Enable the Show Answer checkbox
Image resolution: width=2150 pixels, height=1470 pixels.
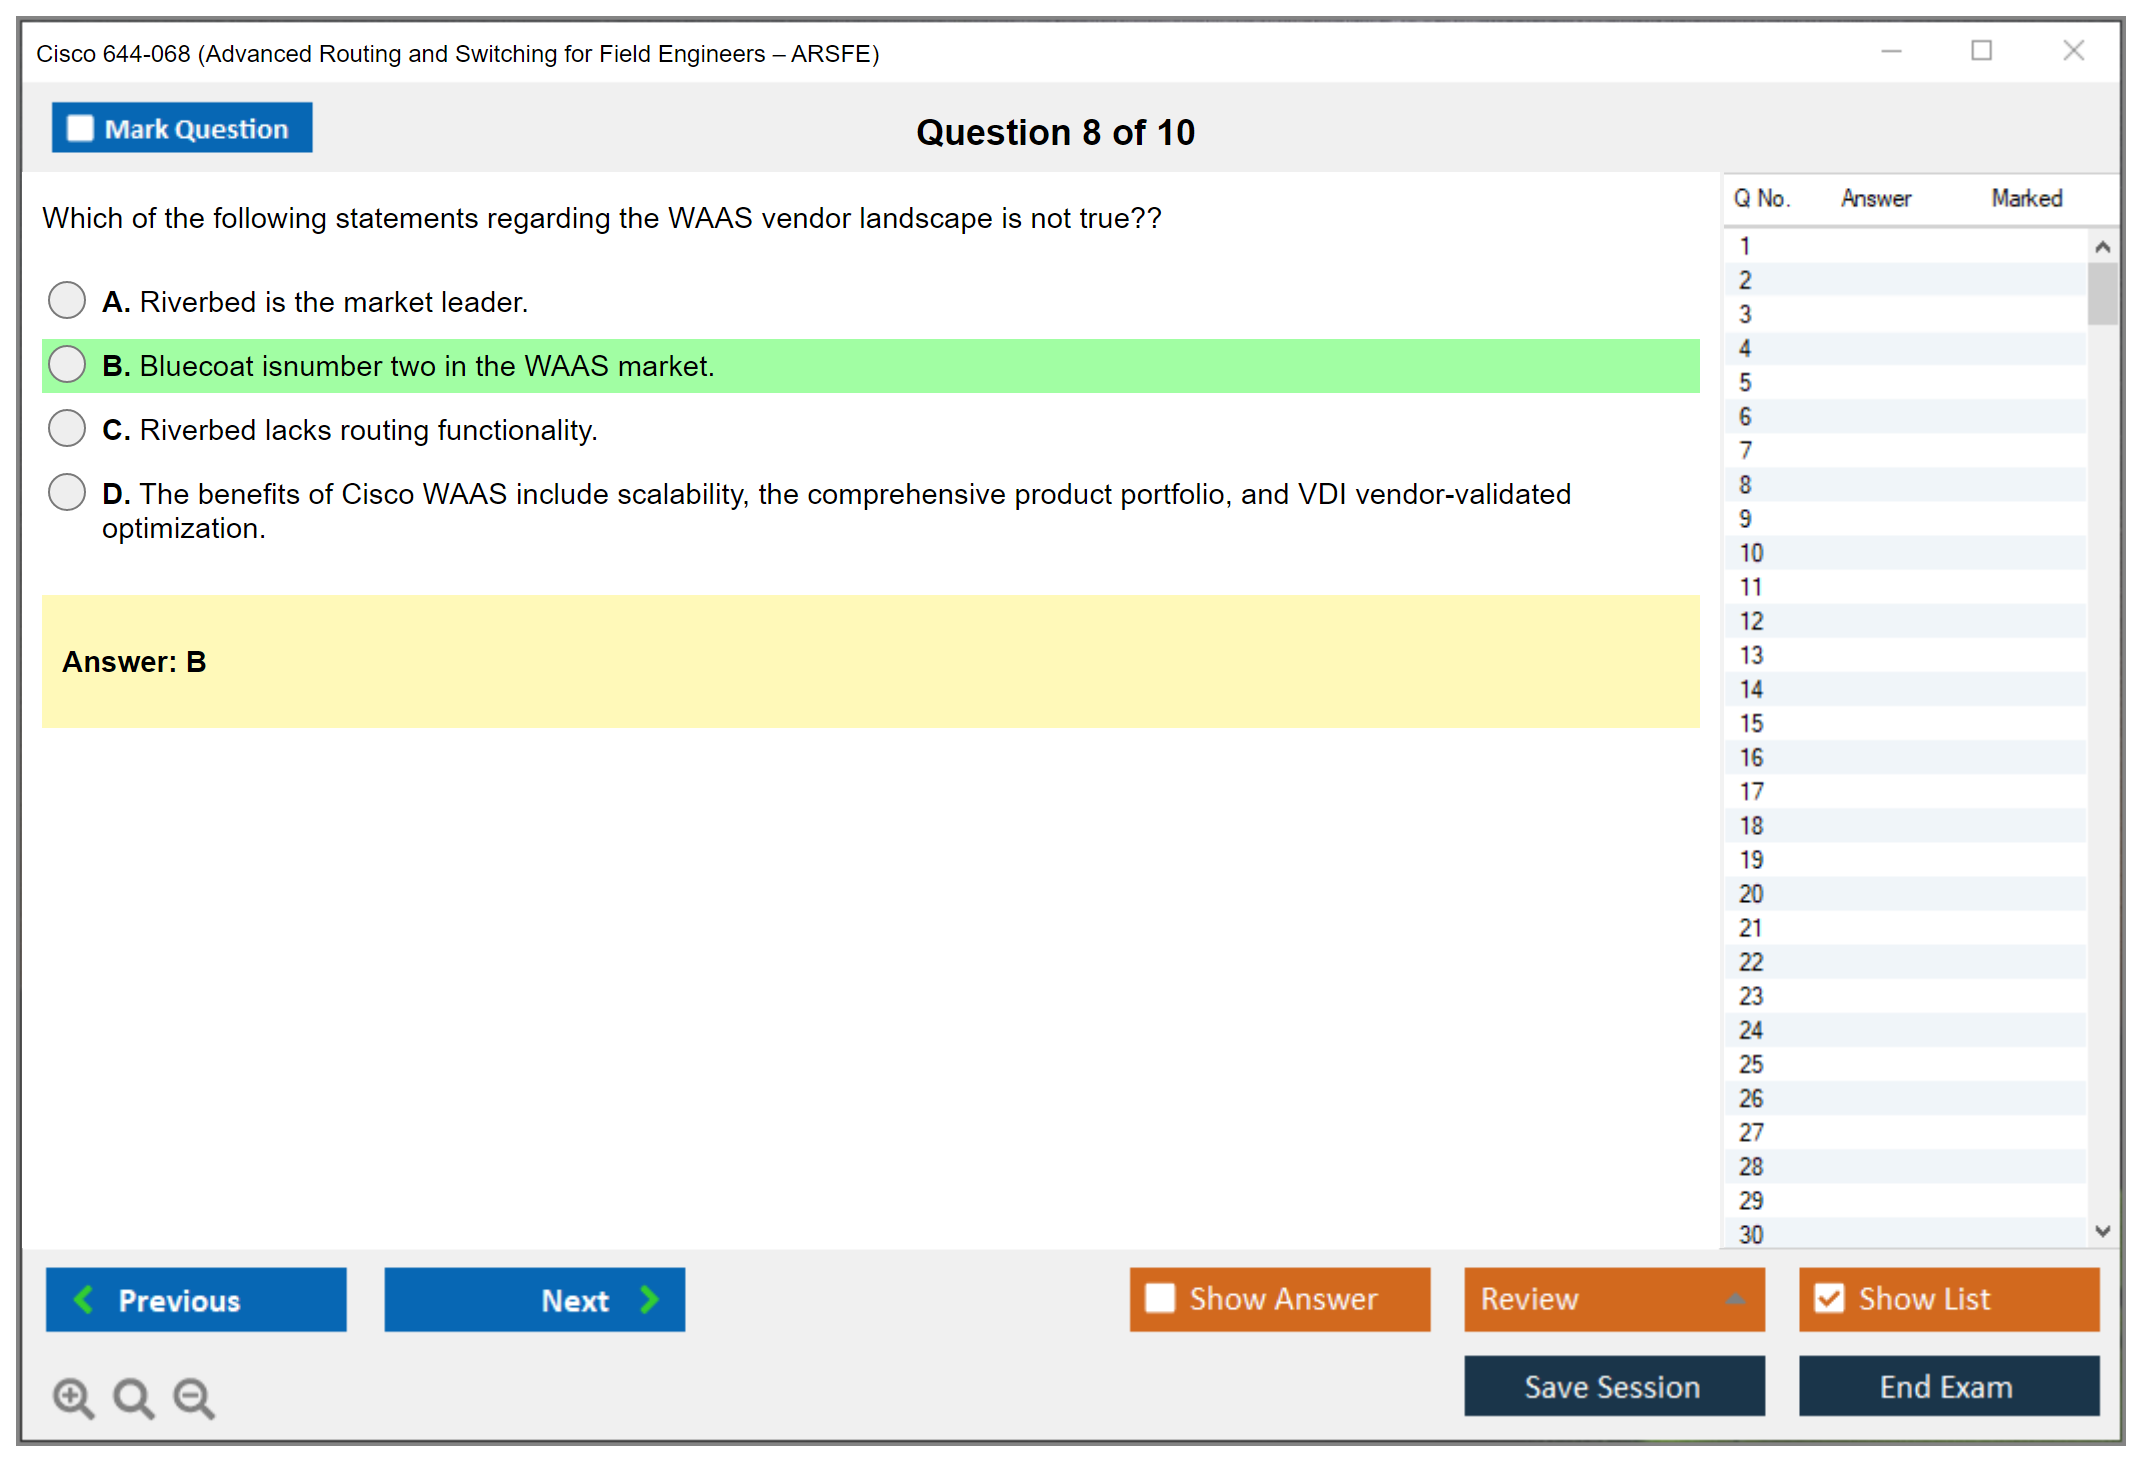click(1160, 1298)
